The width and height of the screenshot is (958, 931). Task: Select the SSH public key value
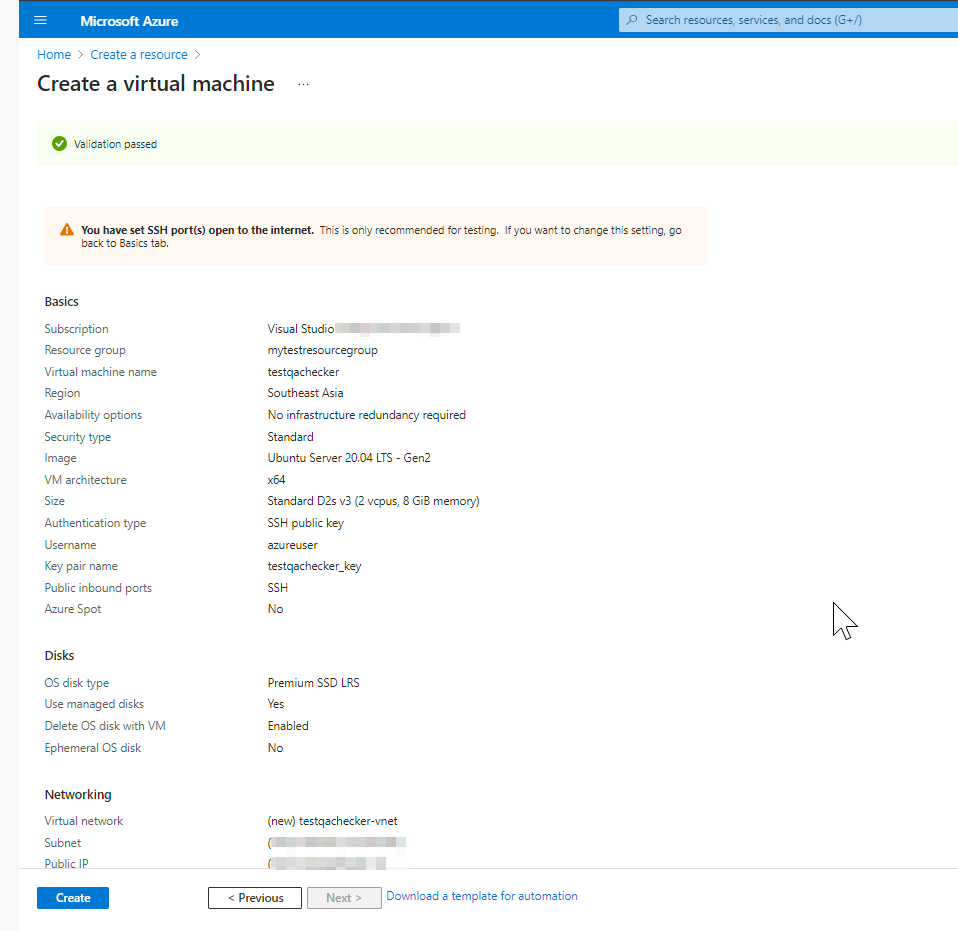[x=305, y=523]
